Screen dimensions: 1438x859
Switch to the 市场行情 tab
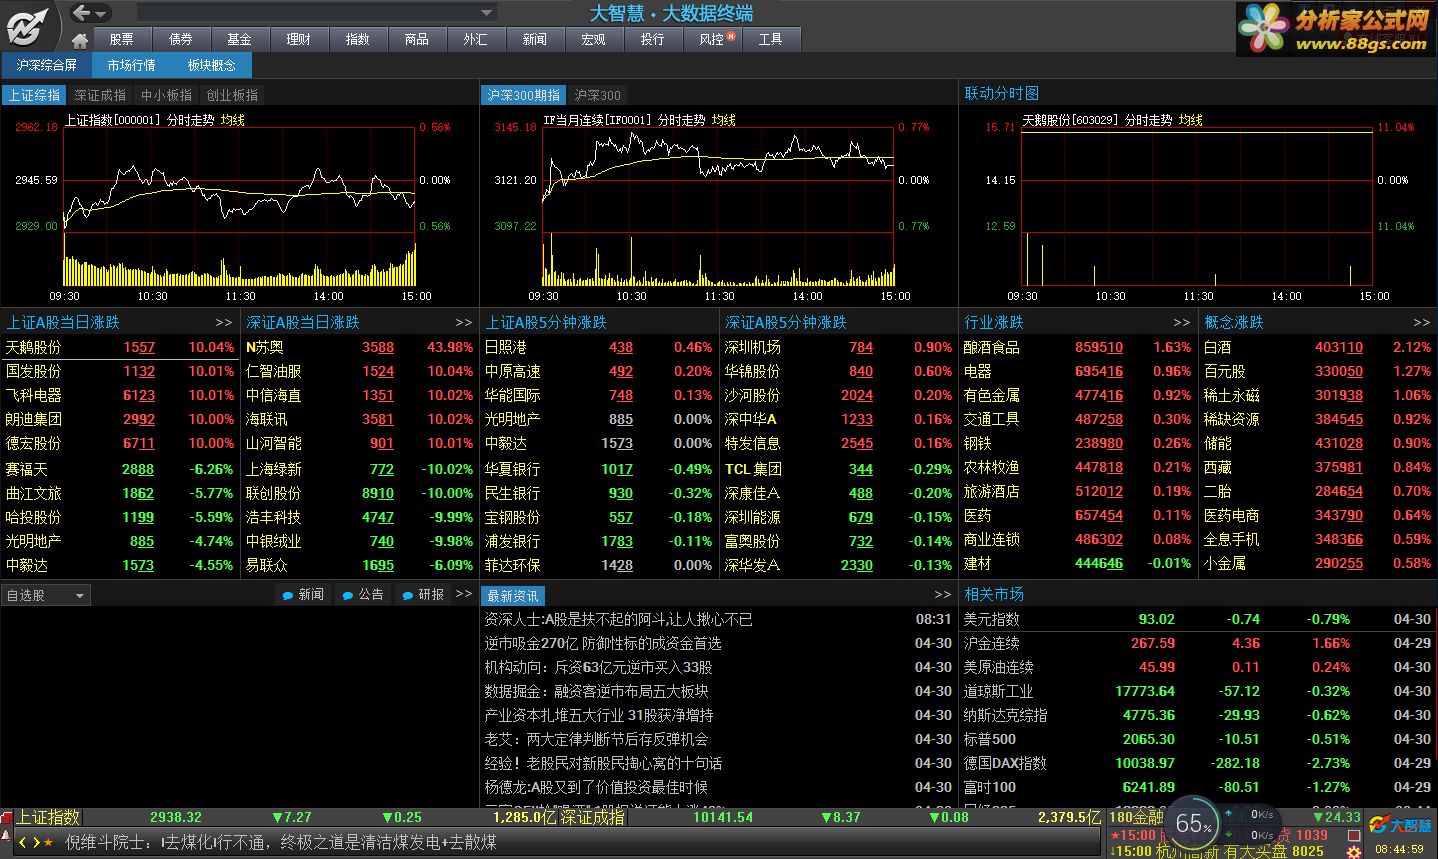coord(131,65)
